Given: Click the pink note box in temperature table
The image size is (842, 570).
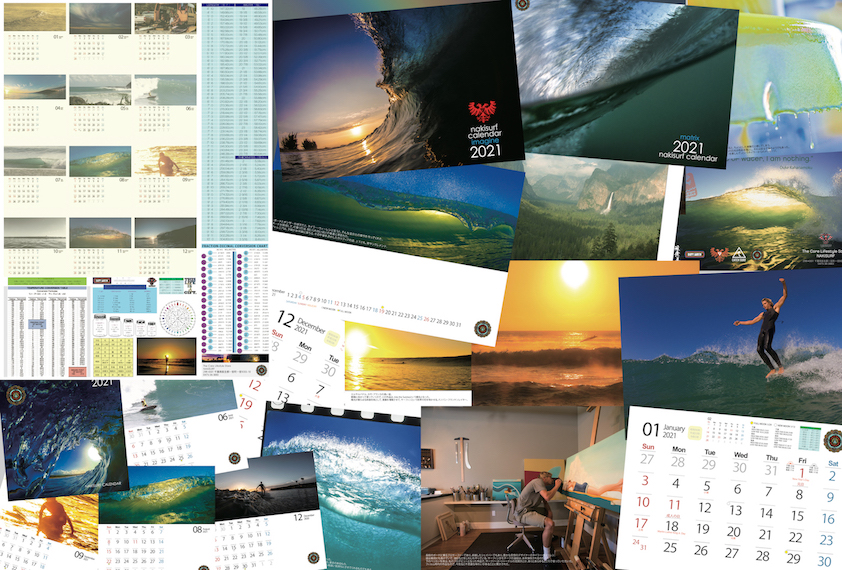Looking at the screenshot, I should click(x=78, y=371).
